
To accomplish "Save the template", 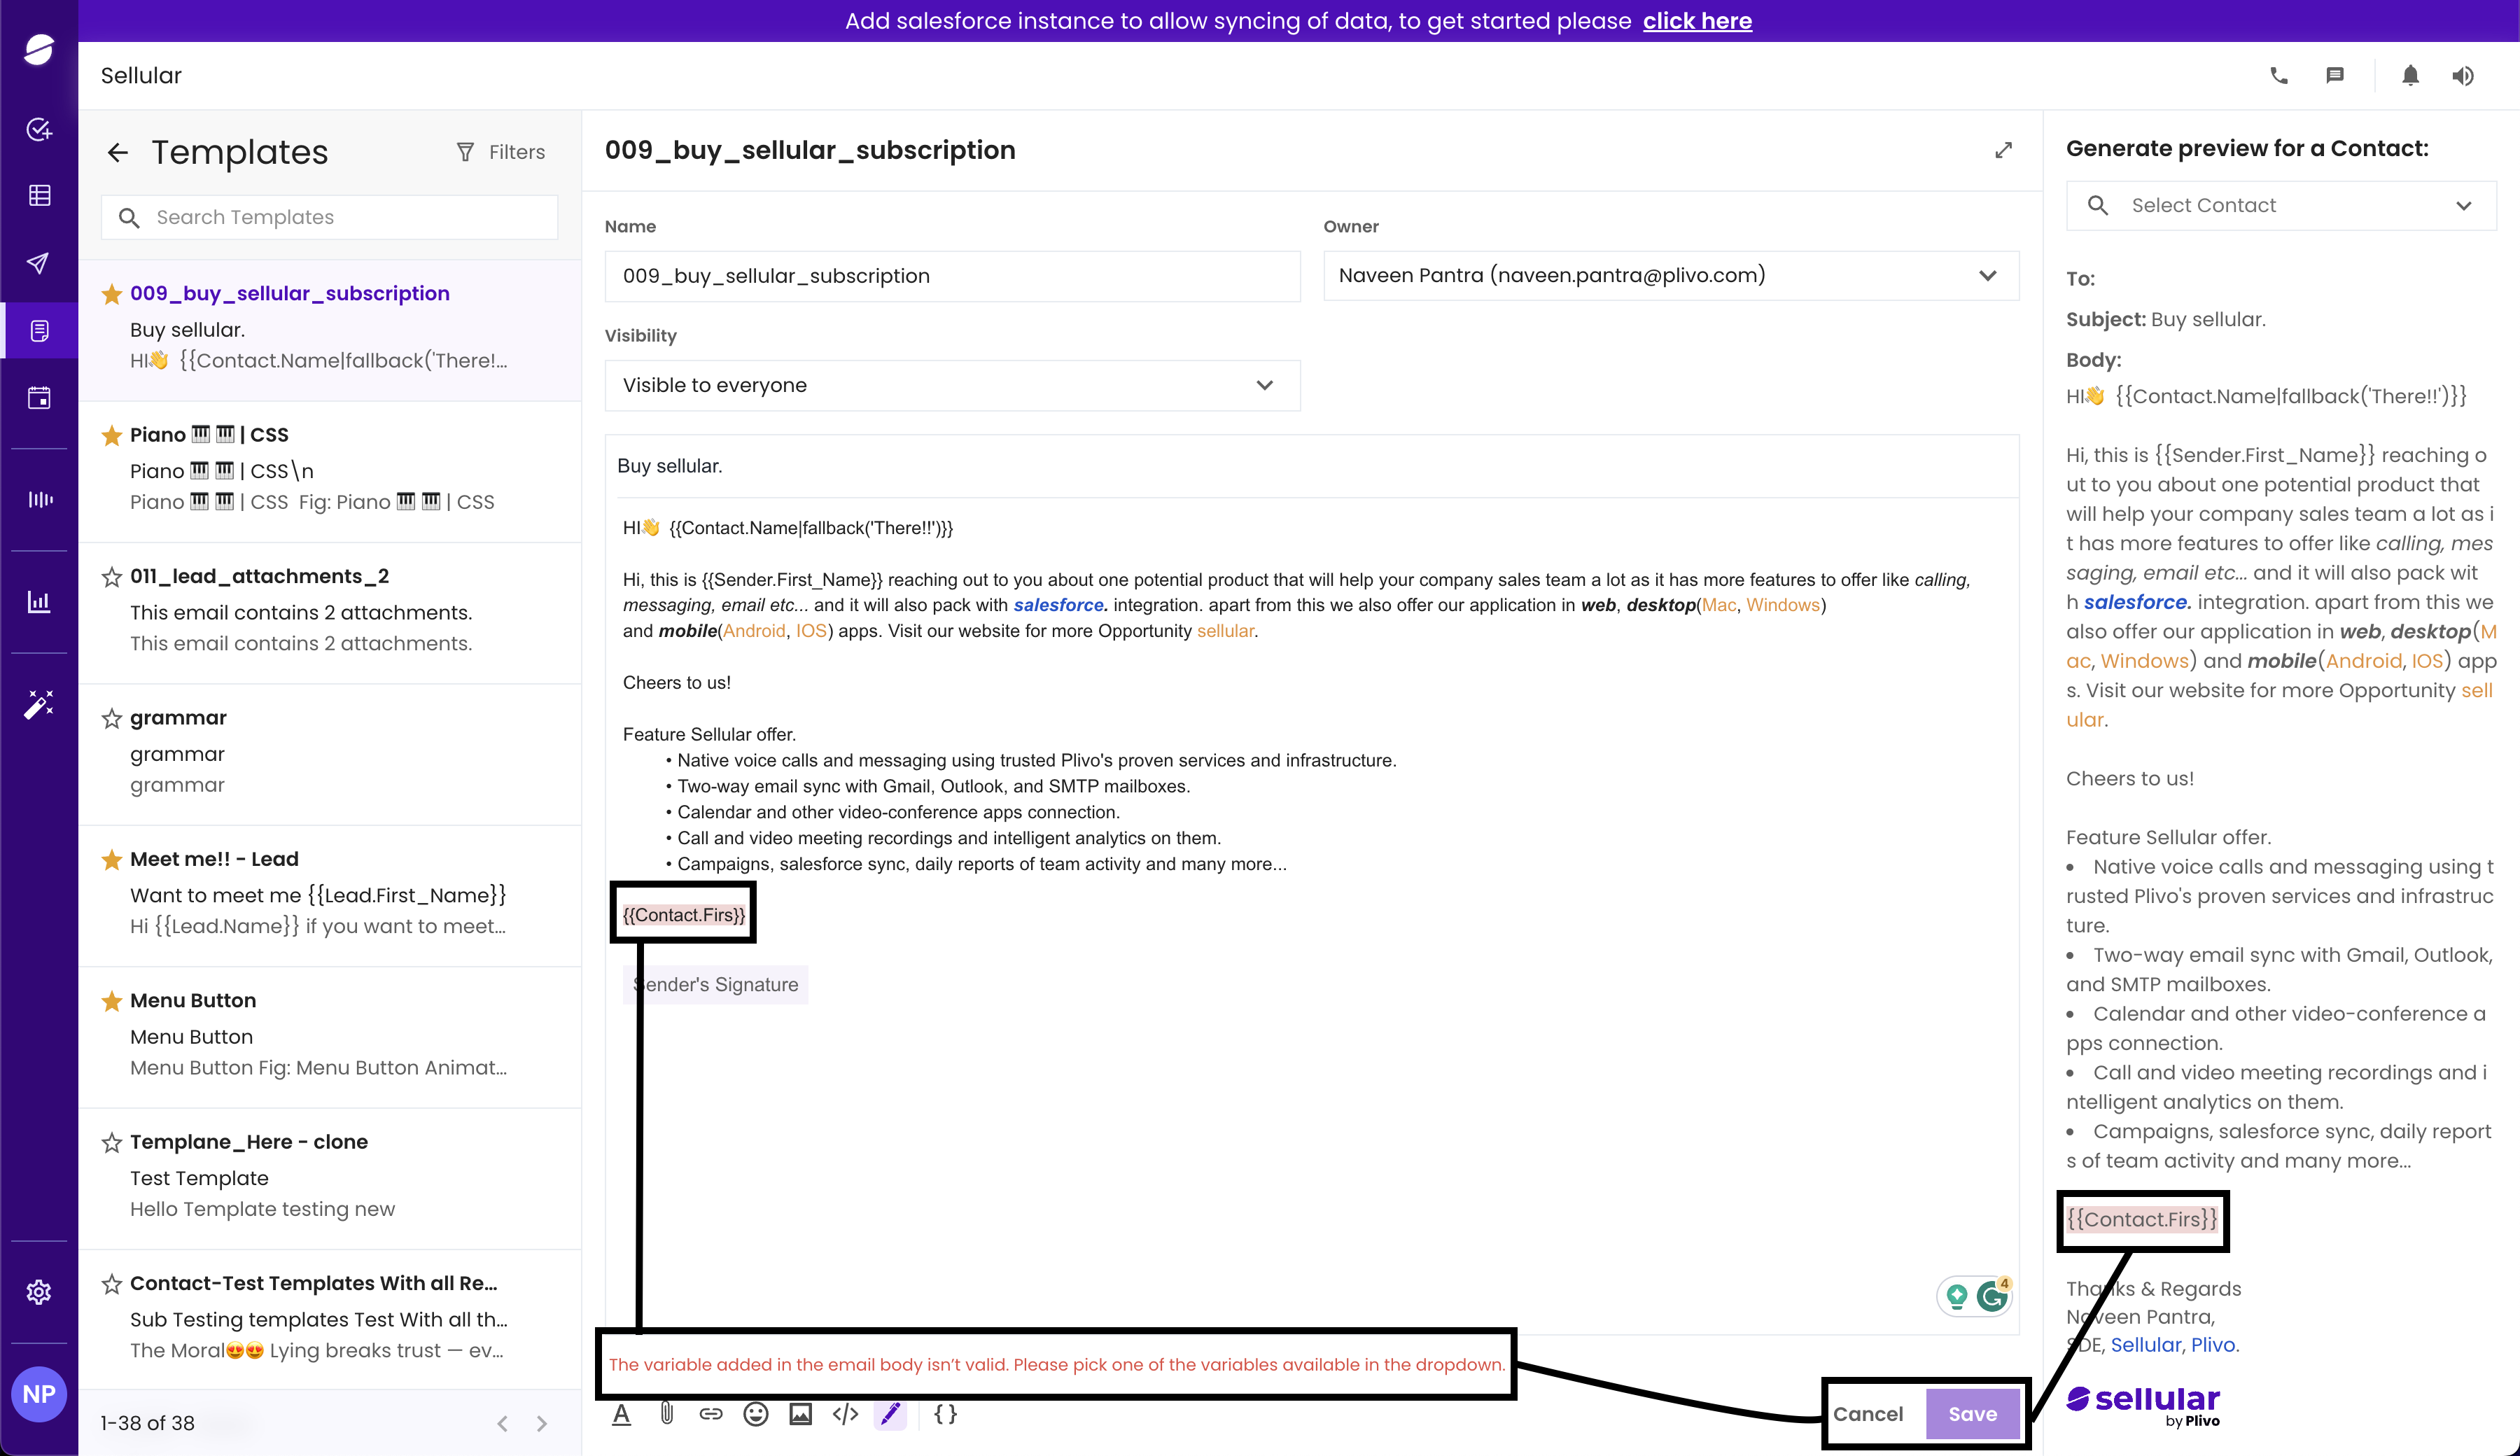I will tap(1972, 1414).
